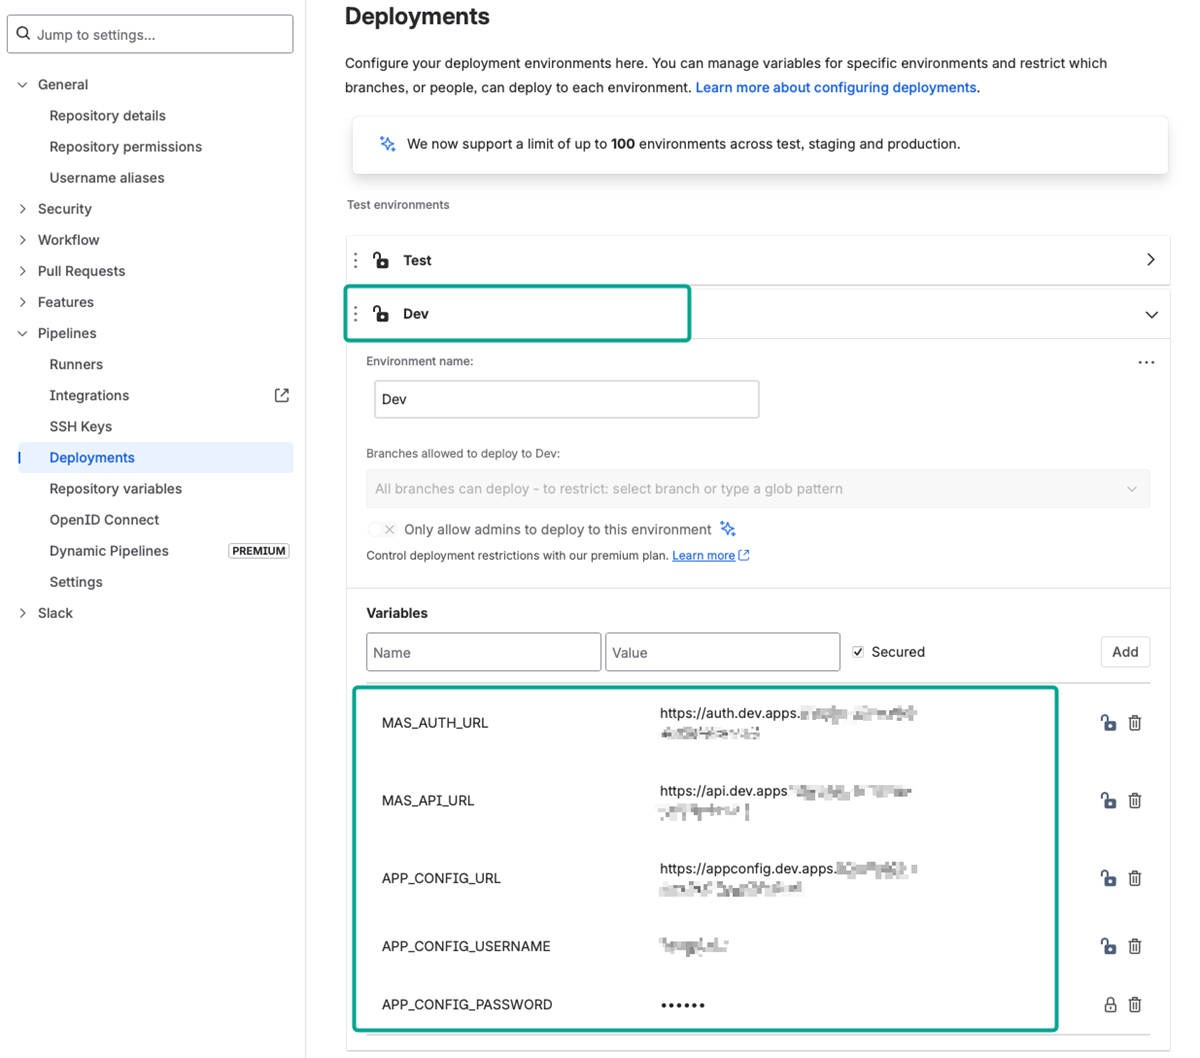This screenshot has width=1200, height=1058.
Task: Expand the Test environment
Action: 1150,260
